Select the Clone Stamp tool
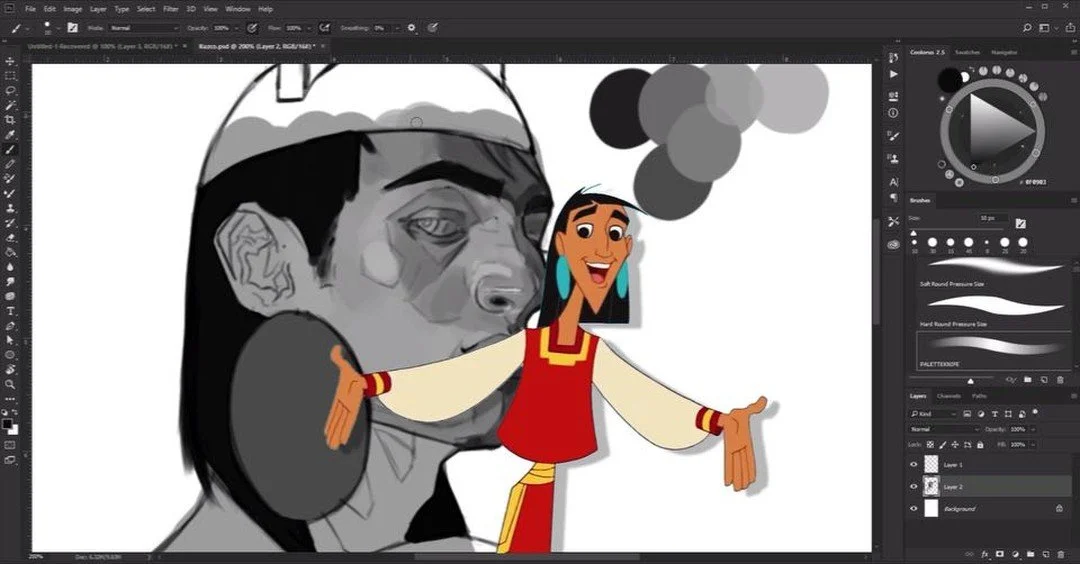Screen dimensions: 1080x564 coord(10,208)
